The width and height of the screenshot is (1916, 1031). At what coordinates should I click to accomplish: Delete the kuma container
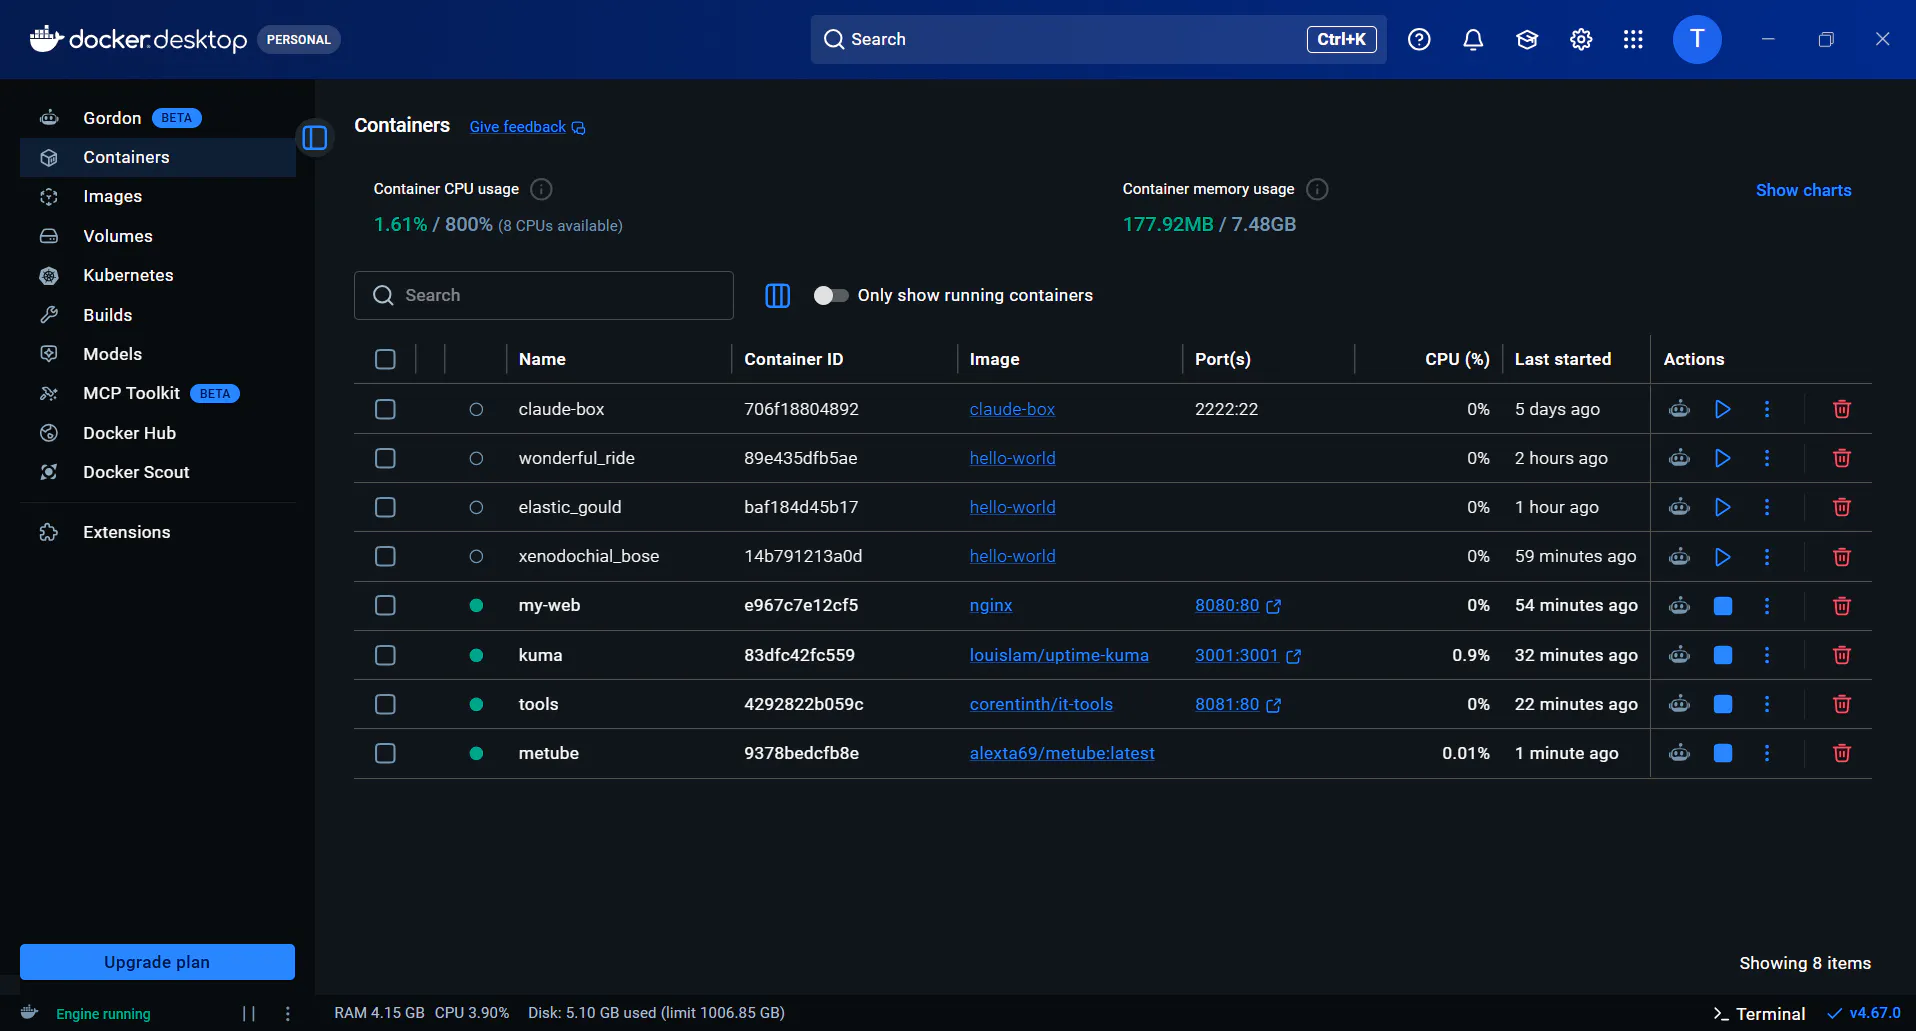click(1841, 655)
